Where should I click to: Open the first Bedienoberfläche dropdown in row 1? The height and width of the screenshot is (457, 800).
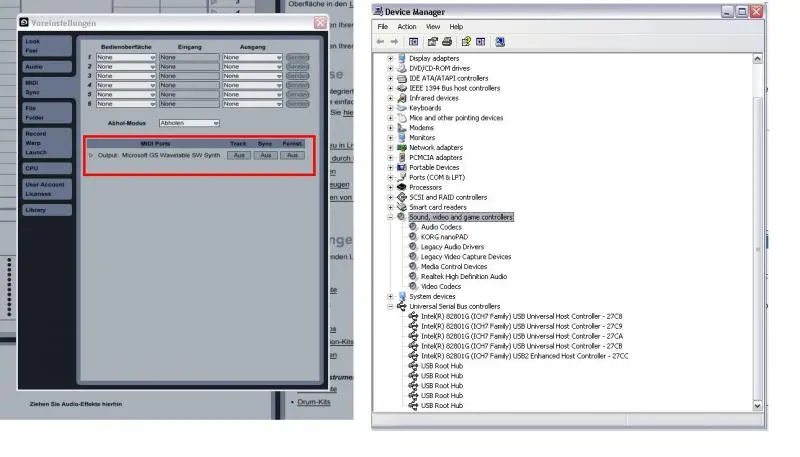coord(126,58)
